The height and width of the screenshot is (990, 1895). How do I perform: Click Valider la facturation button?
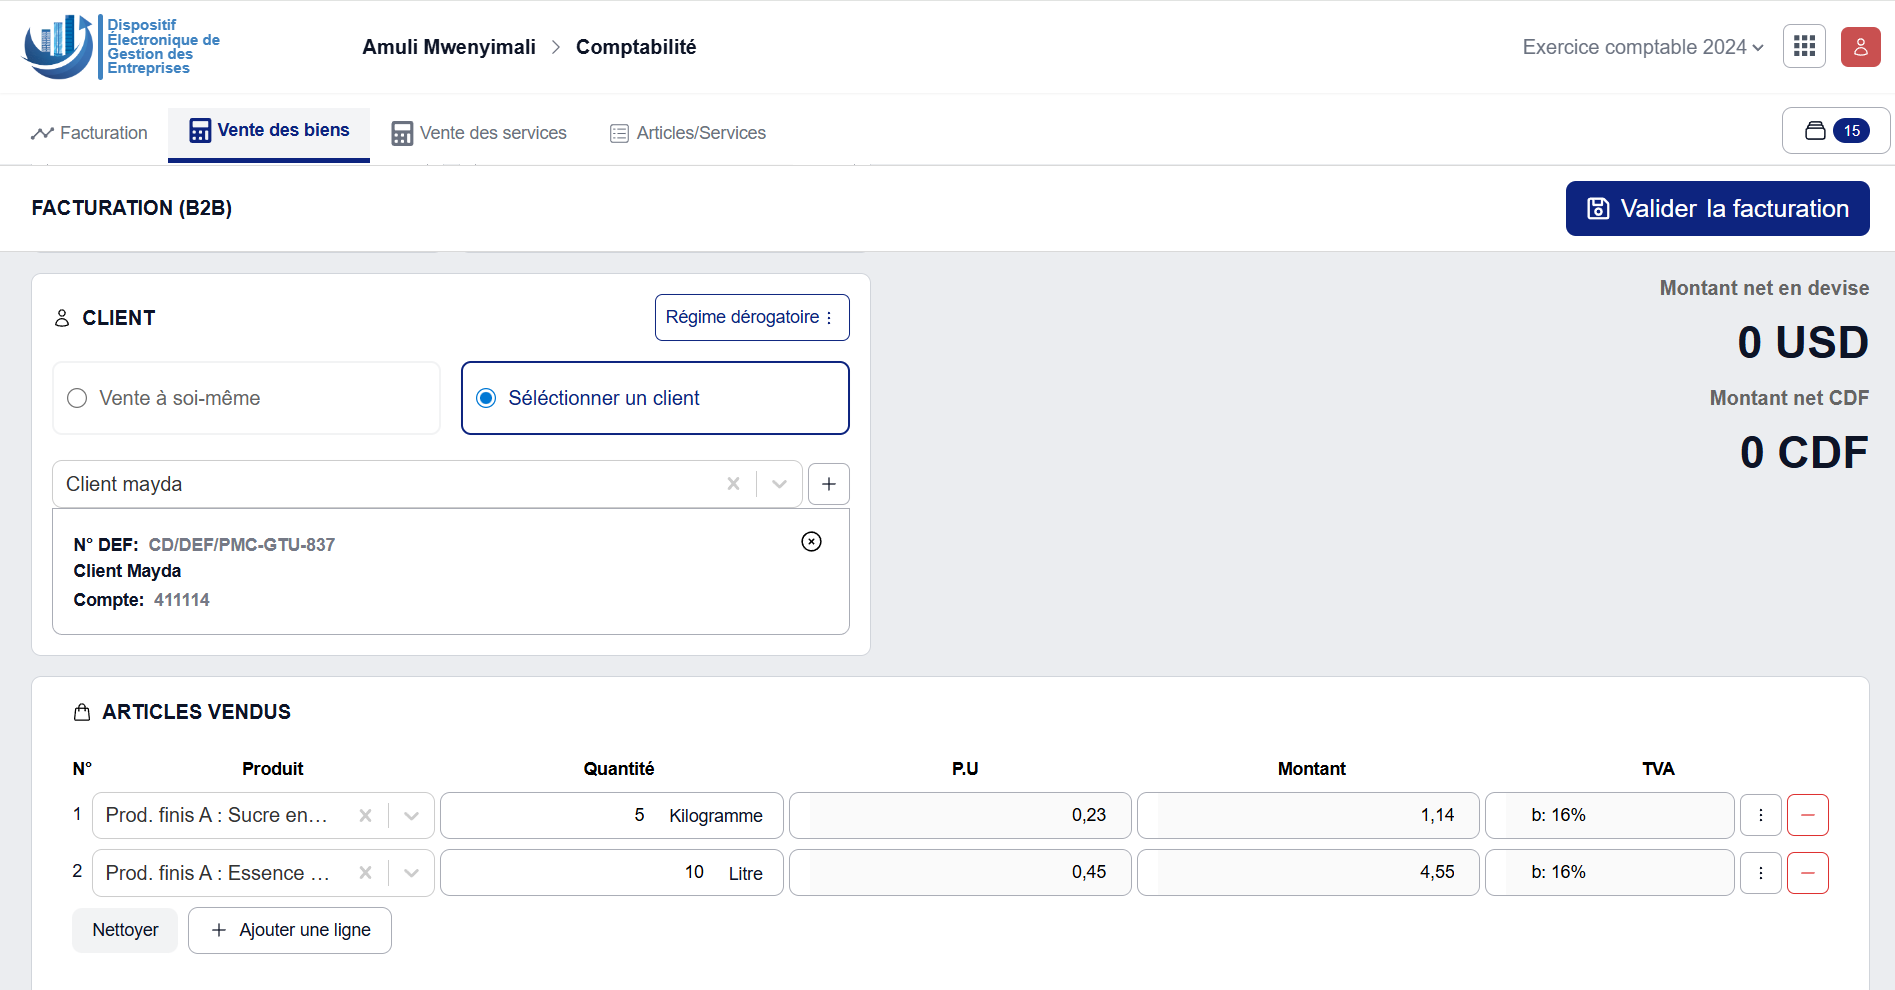tap(1717, 209)
